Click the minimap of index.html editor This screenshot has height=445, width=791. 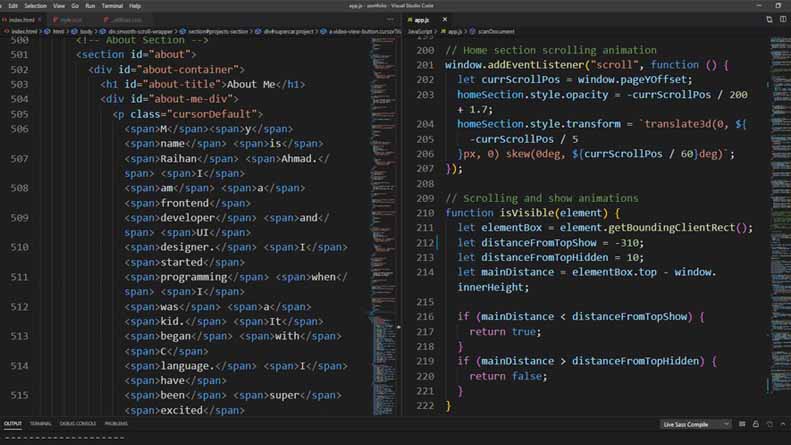(386, 226)
